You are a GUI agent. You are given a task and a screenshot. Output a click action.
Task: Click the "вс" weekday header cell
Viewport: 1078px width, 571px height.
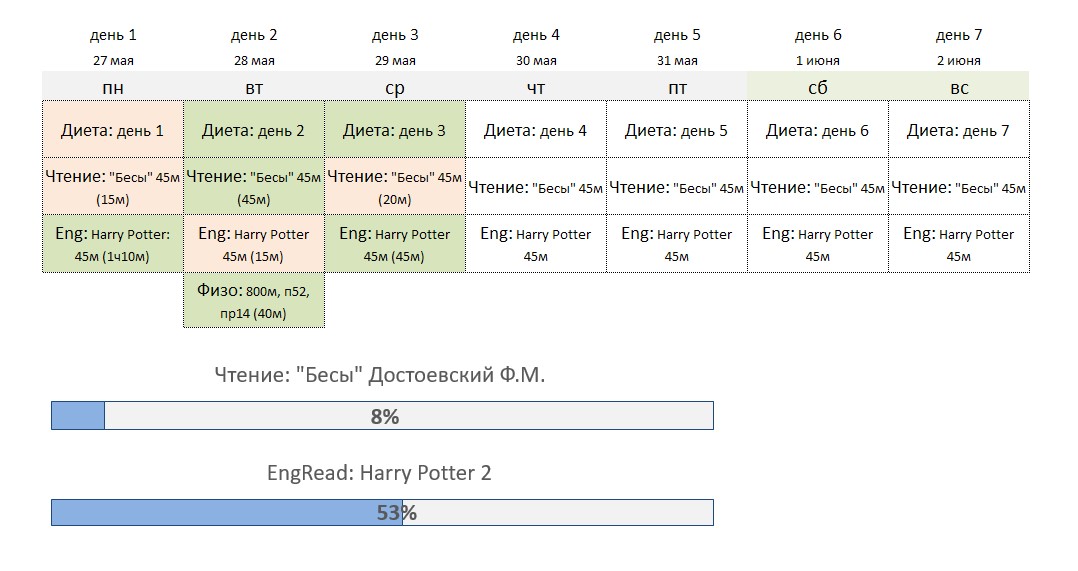[x=958, y=87]
